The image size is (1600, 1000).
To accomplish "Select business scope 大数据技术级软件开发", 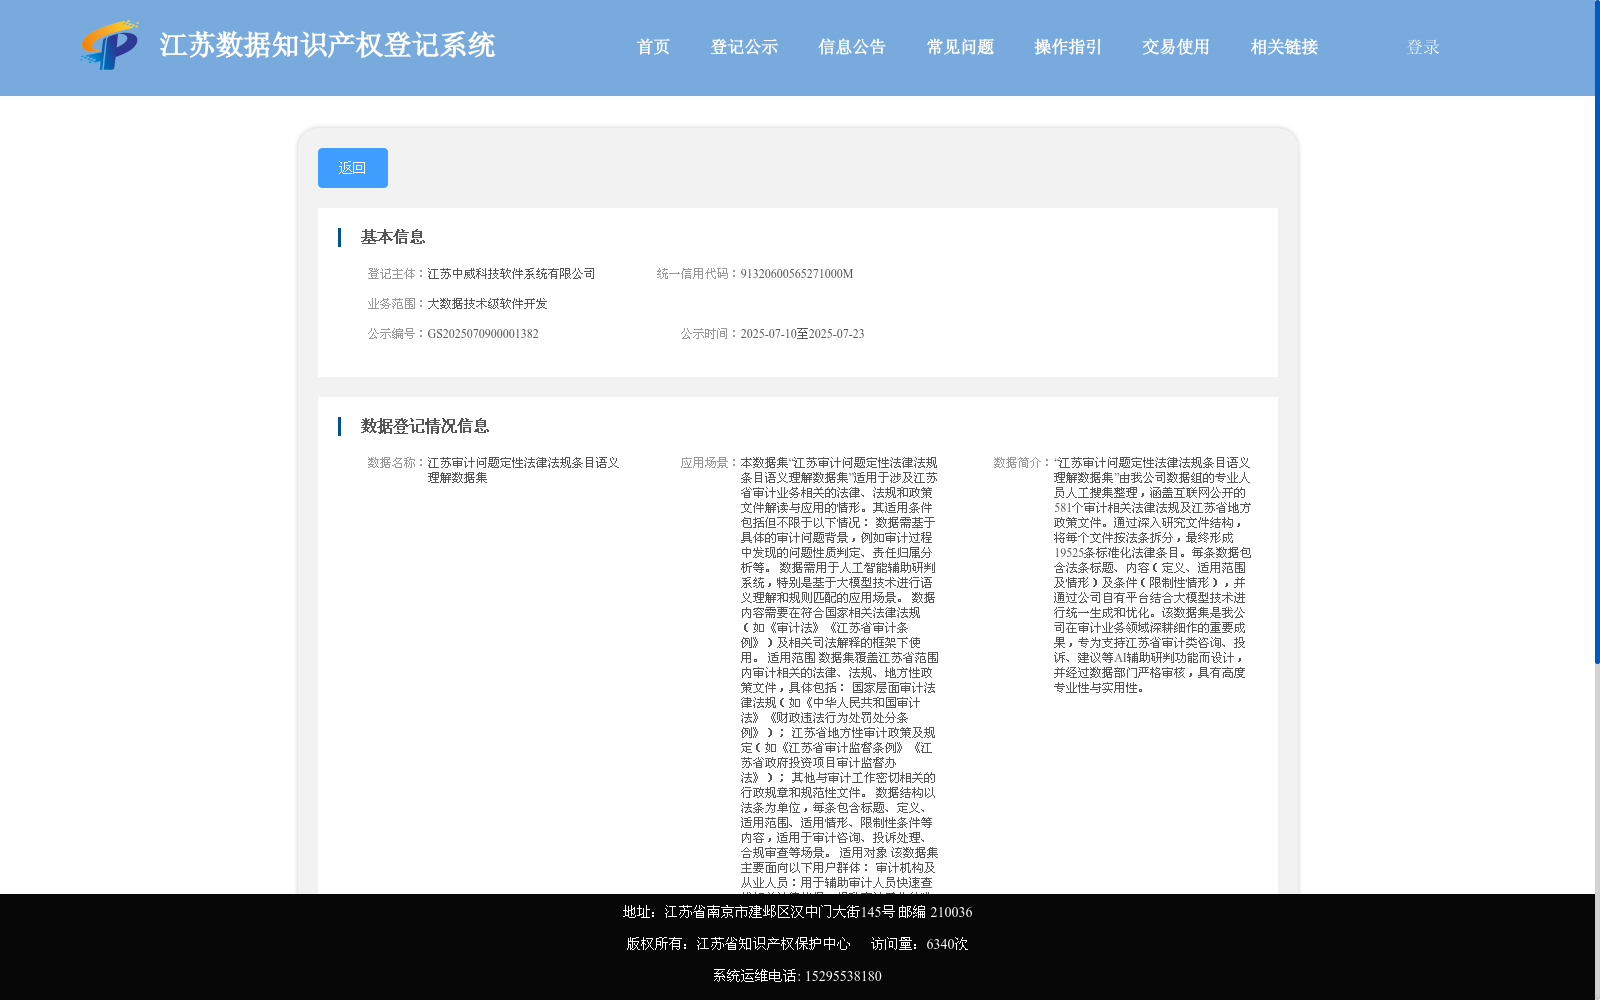I will 487,304.
